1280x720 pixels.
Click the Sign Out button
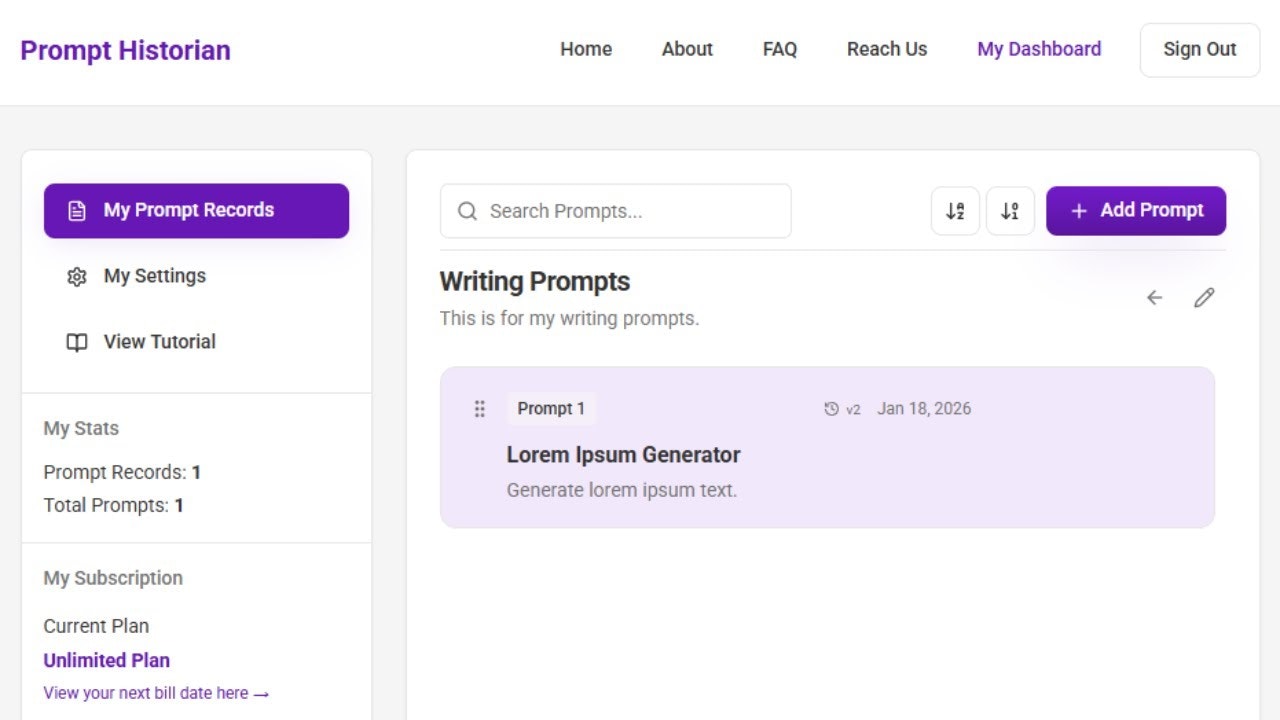[x=1199, y=49]
